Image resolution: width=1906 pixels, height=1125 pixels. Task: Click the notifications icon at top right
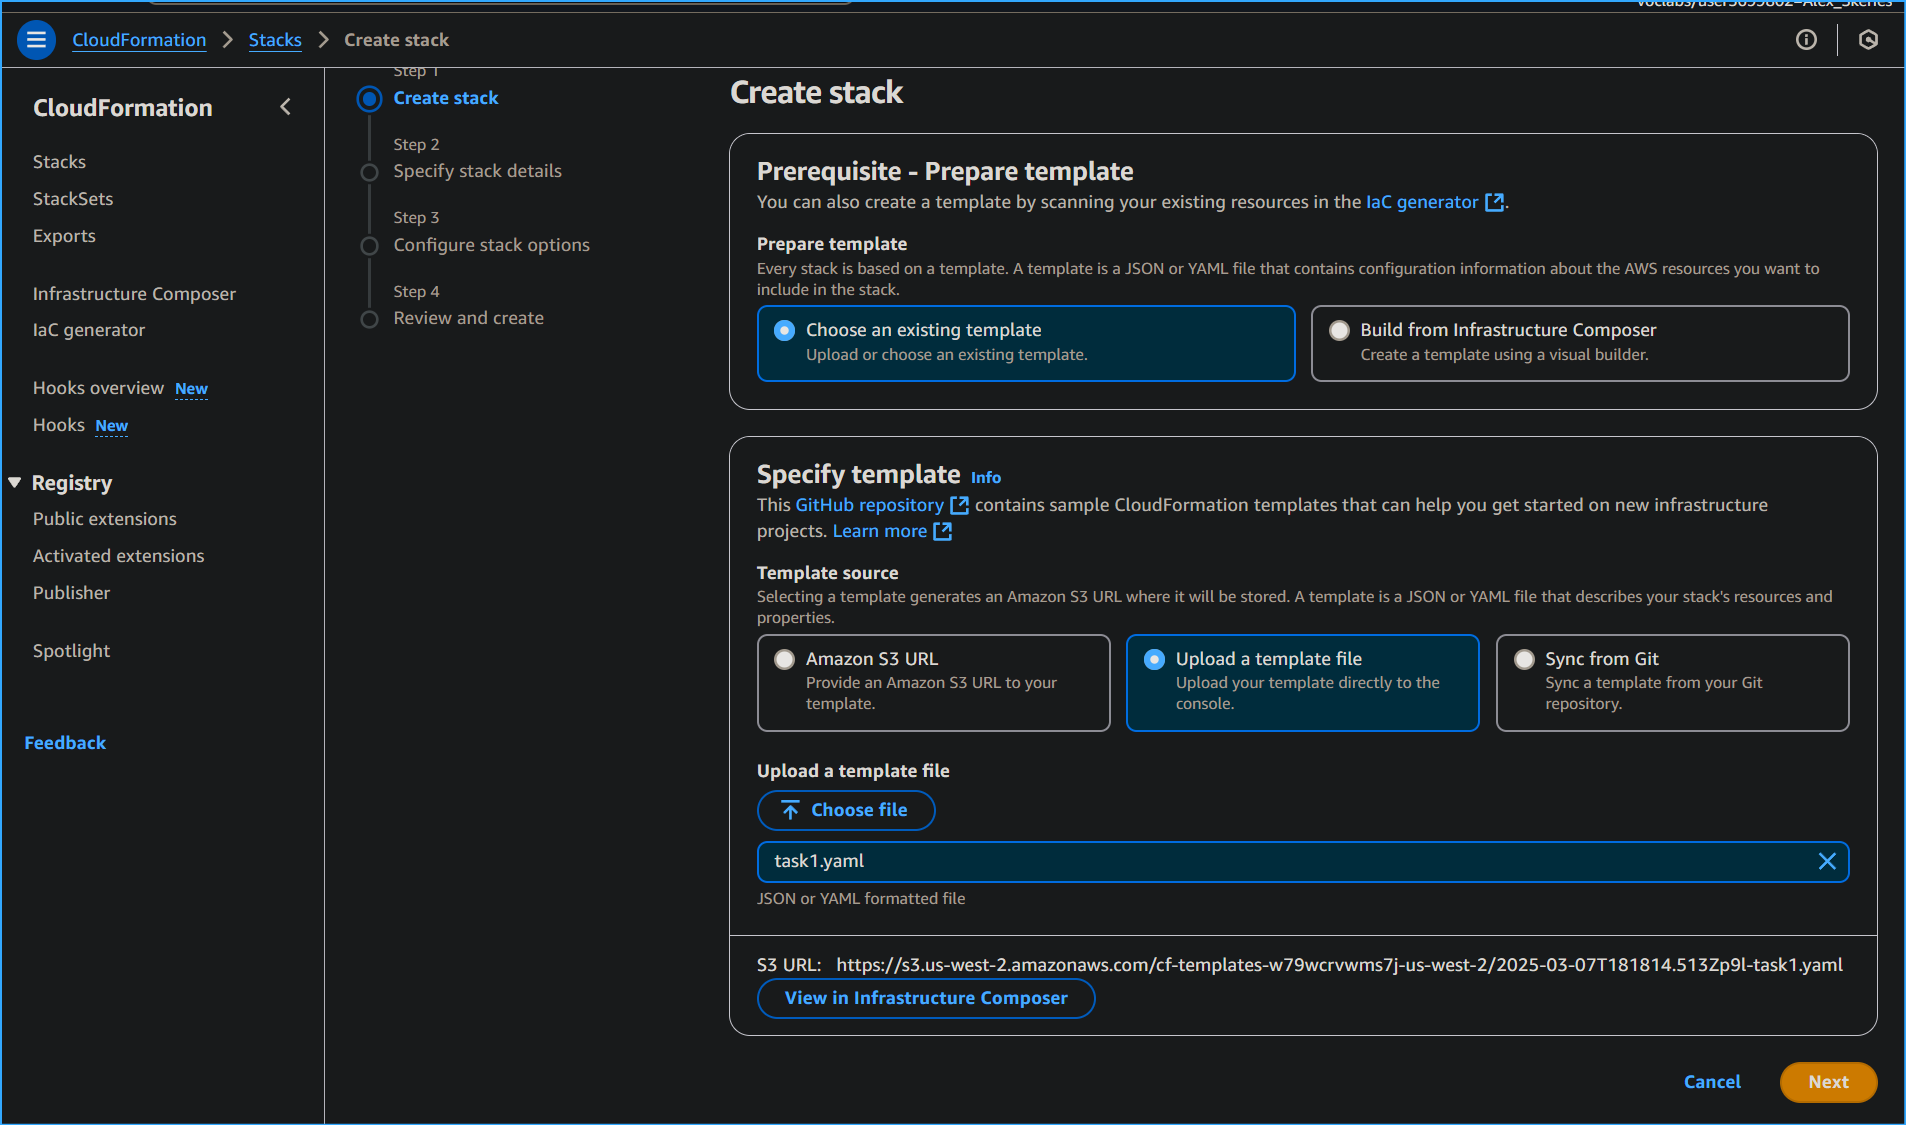pos(1868,40)
